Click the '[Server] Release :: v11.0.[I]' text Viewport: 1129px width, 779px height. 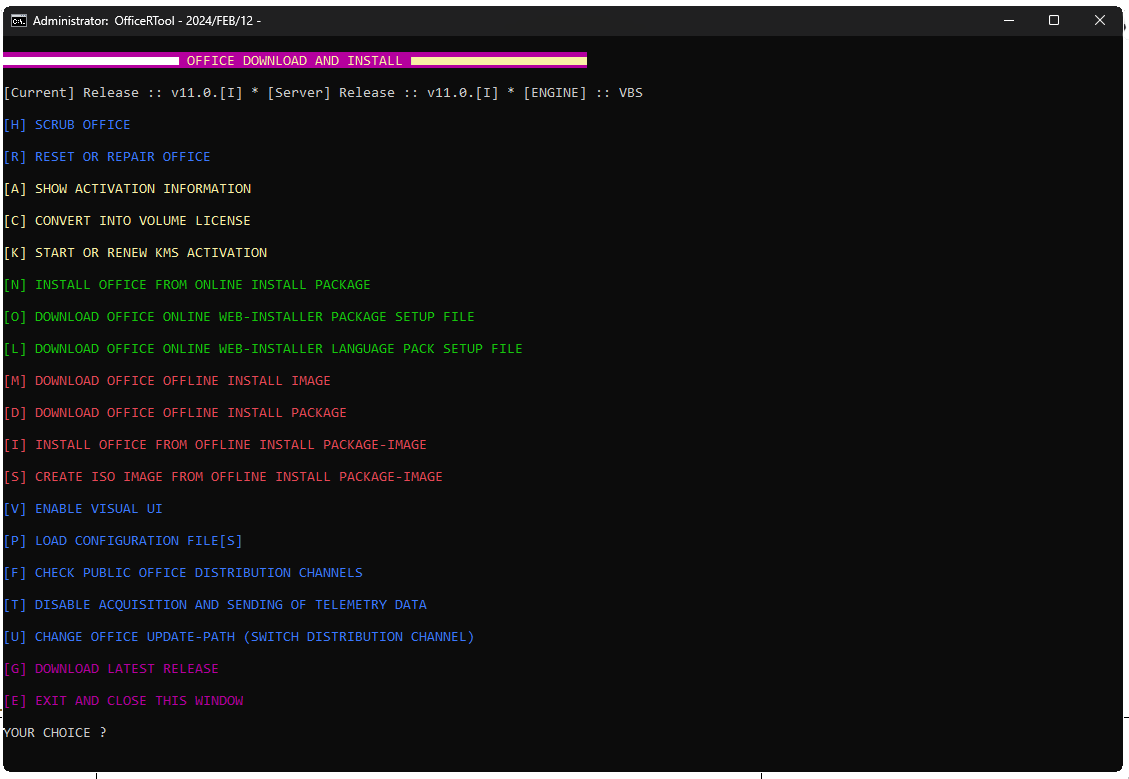[x=383, y=93]
